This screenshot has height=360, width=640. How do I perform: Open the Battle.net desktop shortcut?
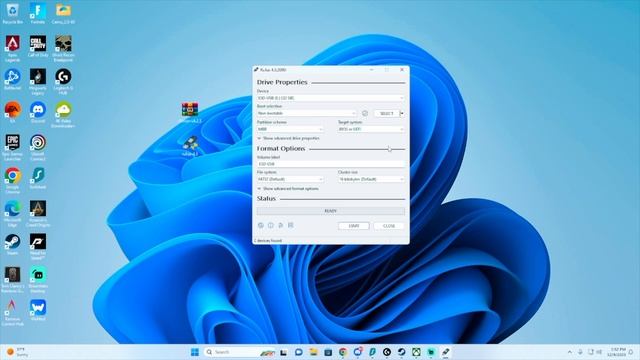pyautogui.click(x=12, y=80)
